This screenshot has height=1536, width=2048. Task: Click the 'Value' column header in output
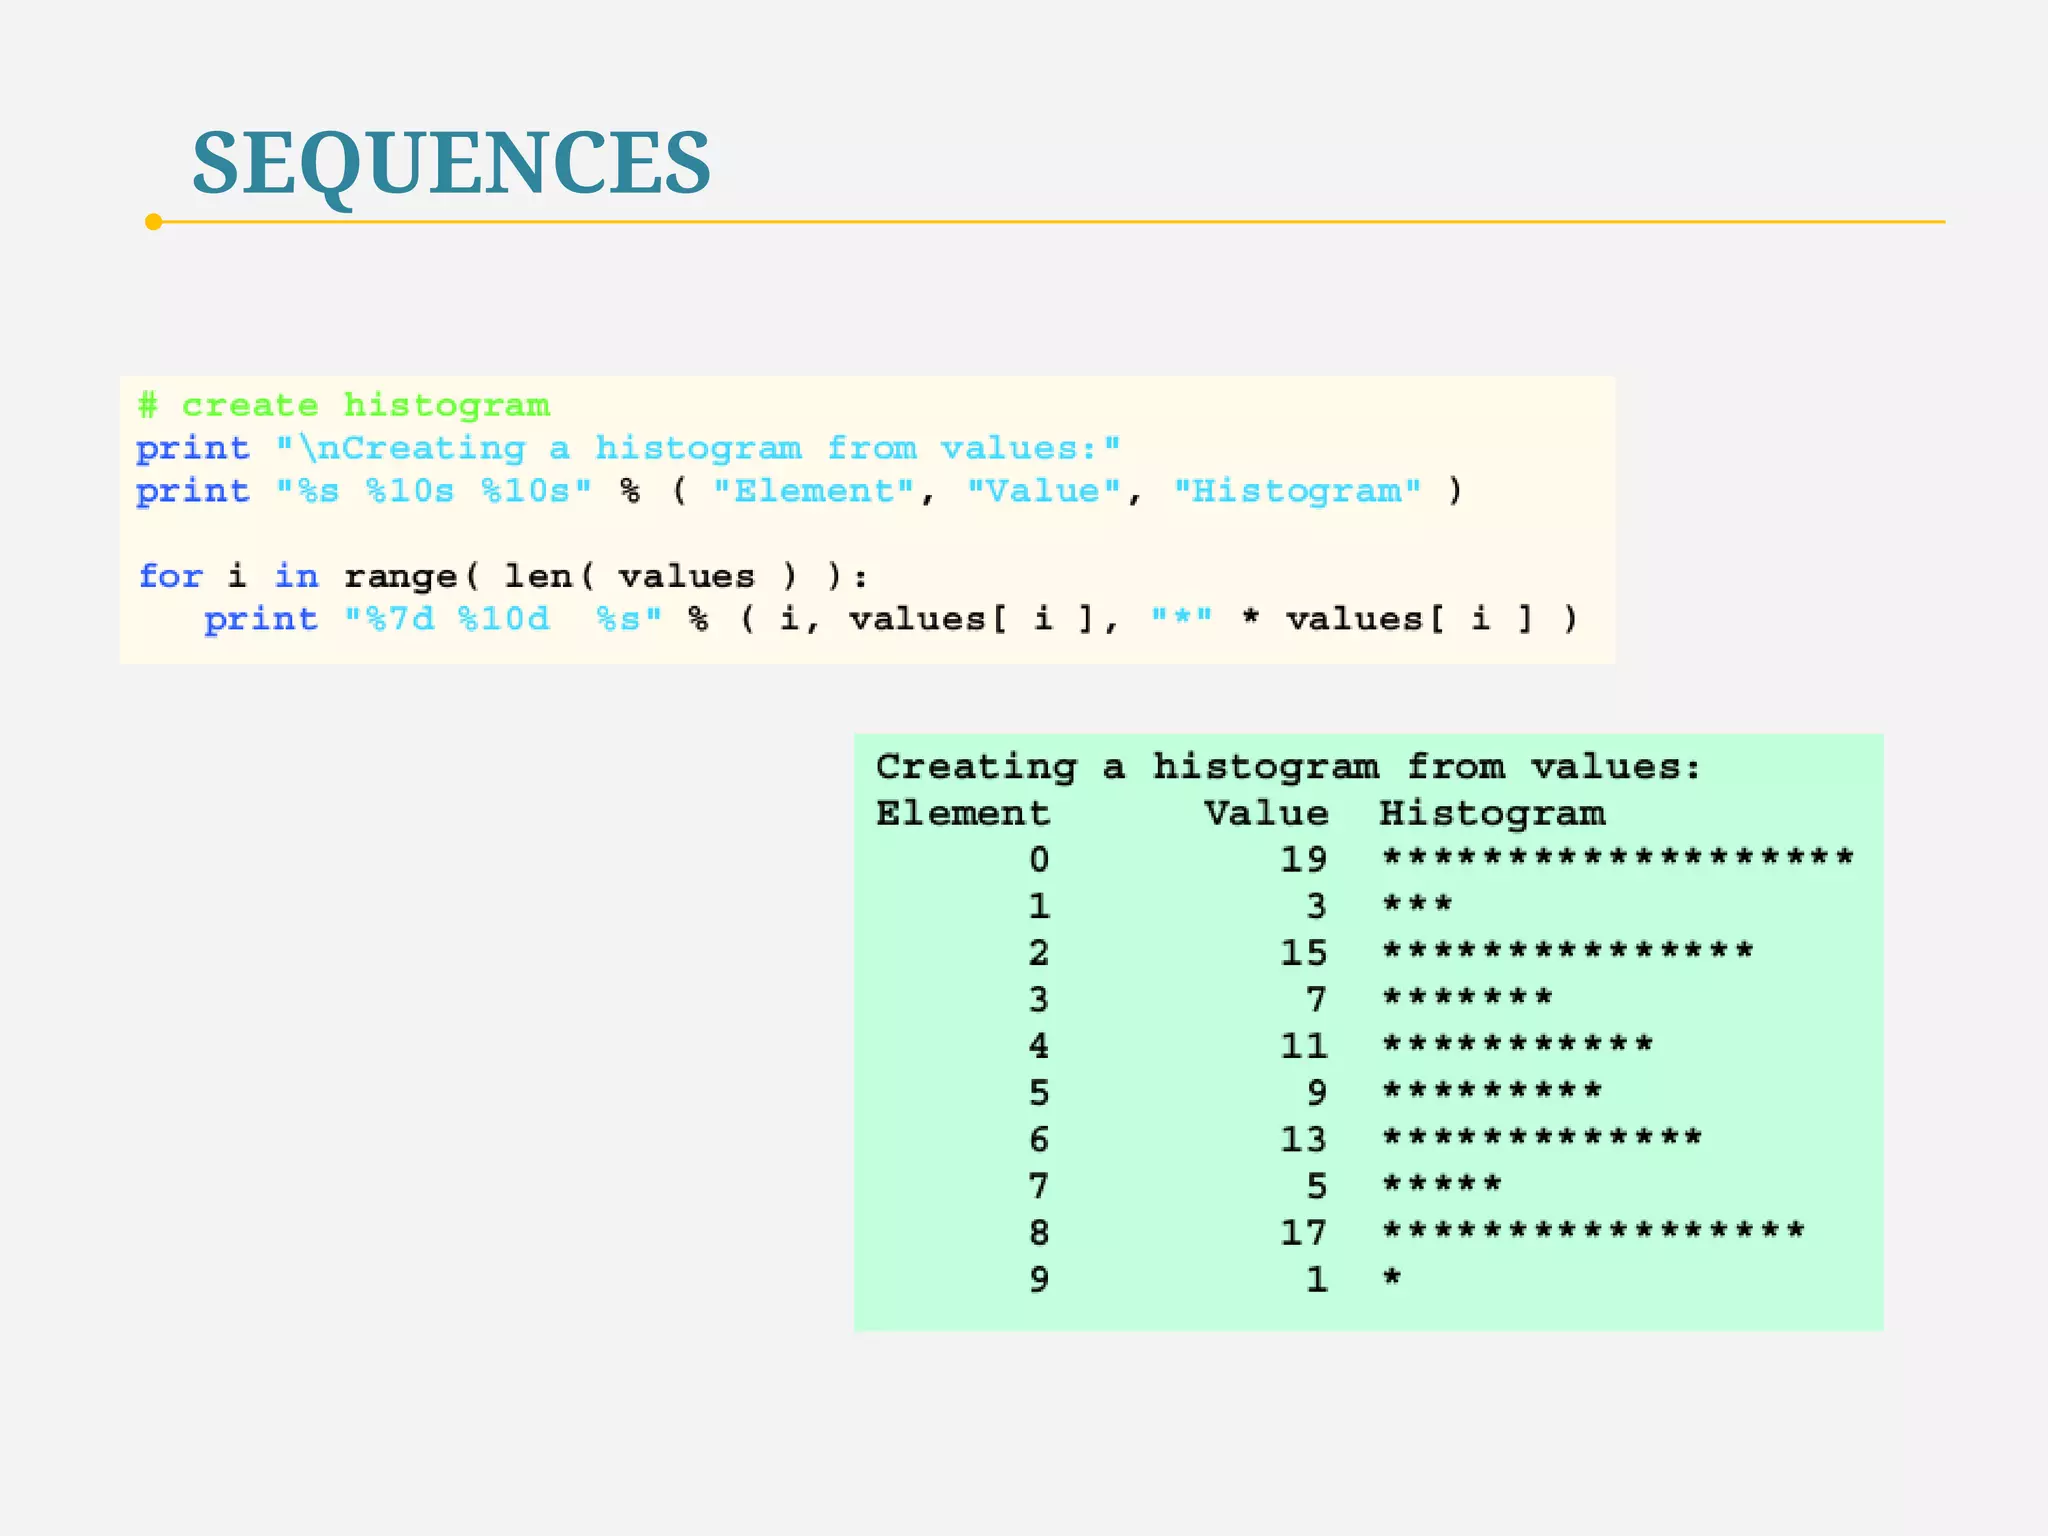click(1266, 813)
